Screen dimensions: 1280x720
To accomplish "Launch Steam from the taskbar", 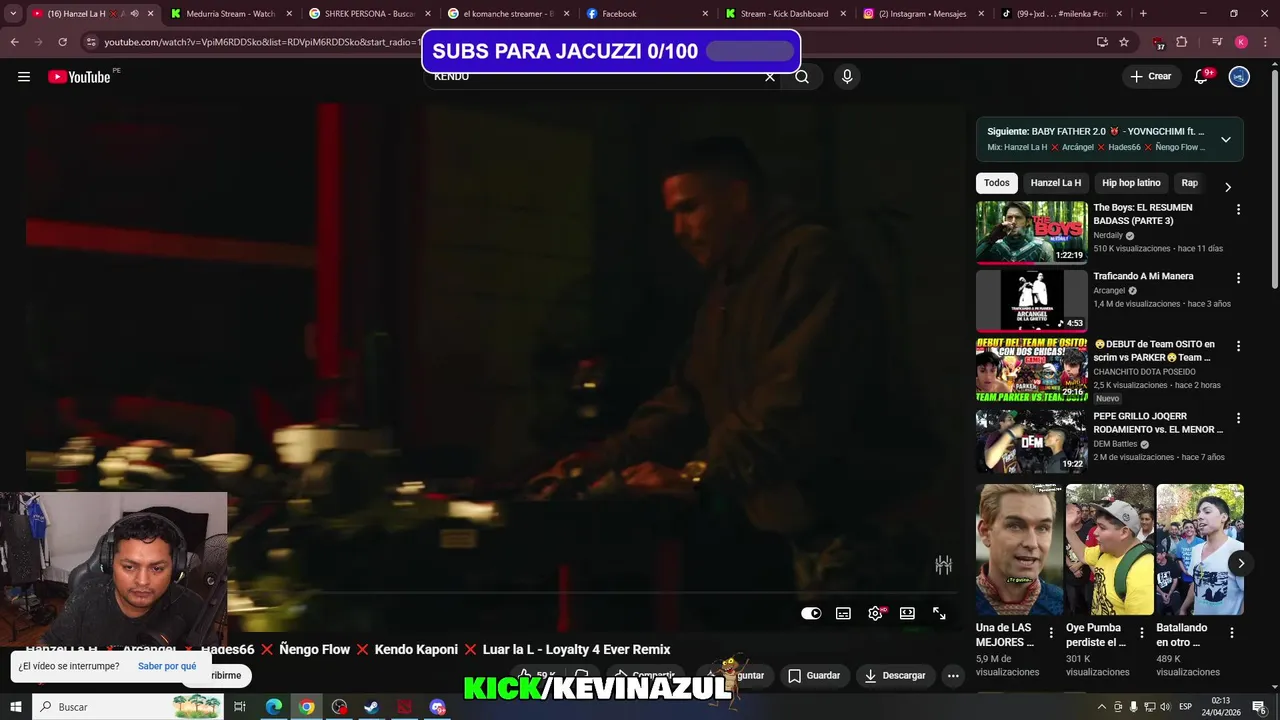I will coord(371,707).
